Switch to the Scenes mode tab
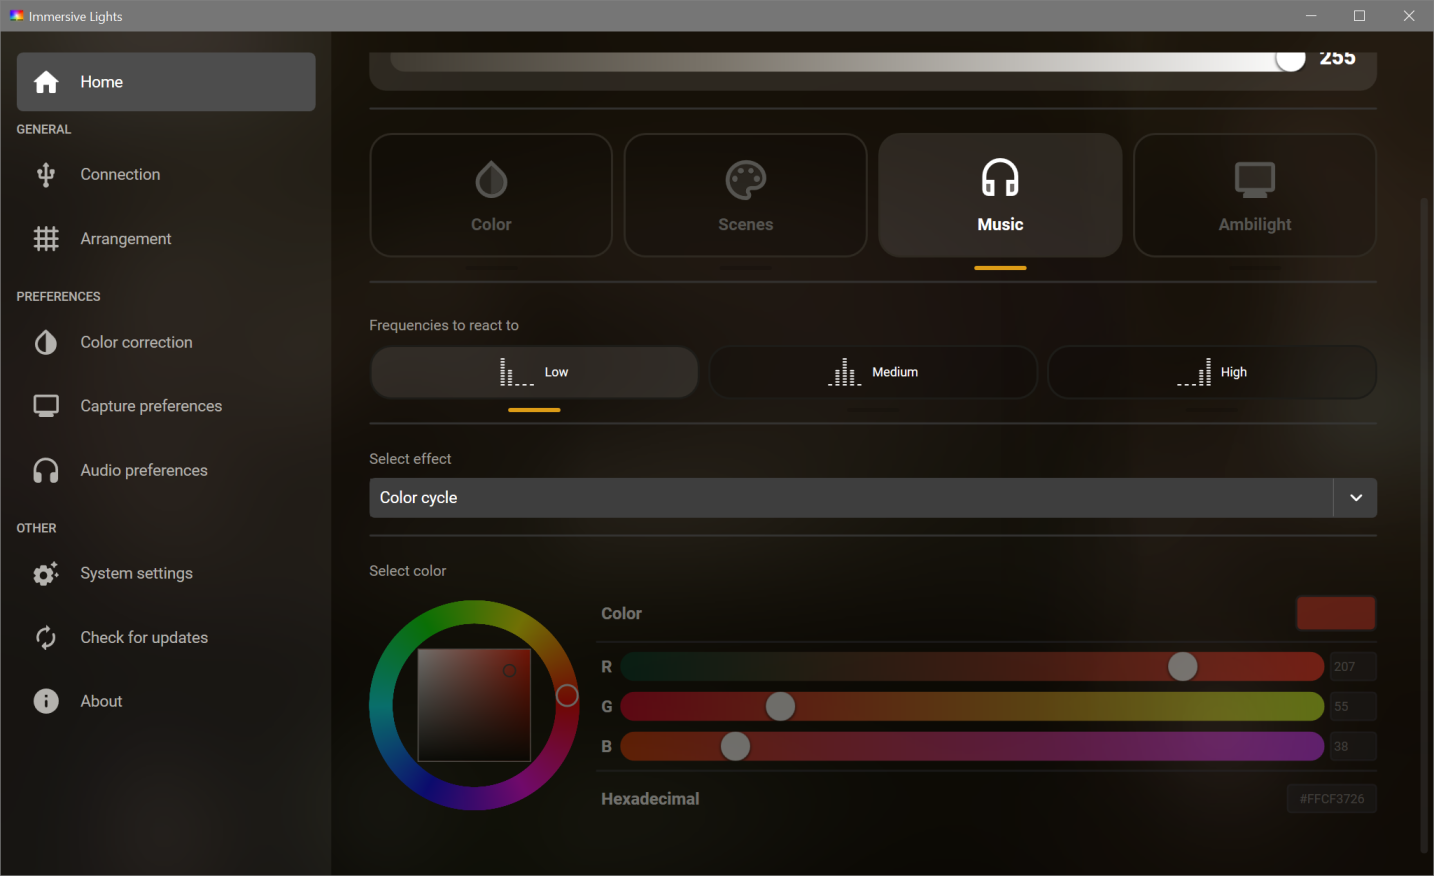The height and width of the screenshot is (876, 1434). (745, 196)
